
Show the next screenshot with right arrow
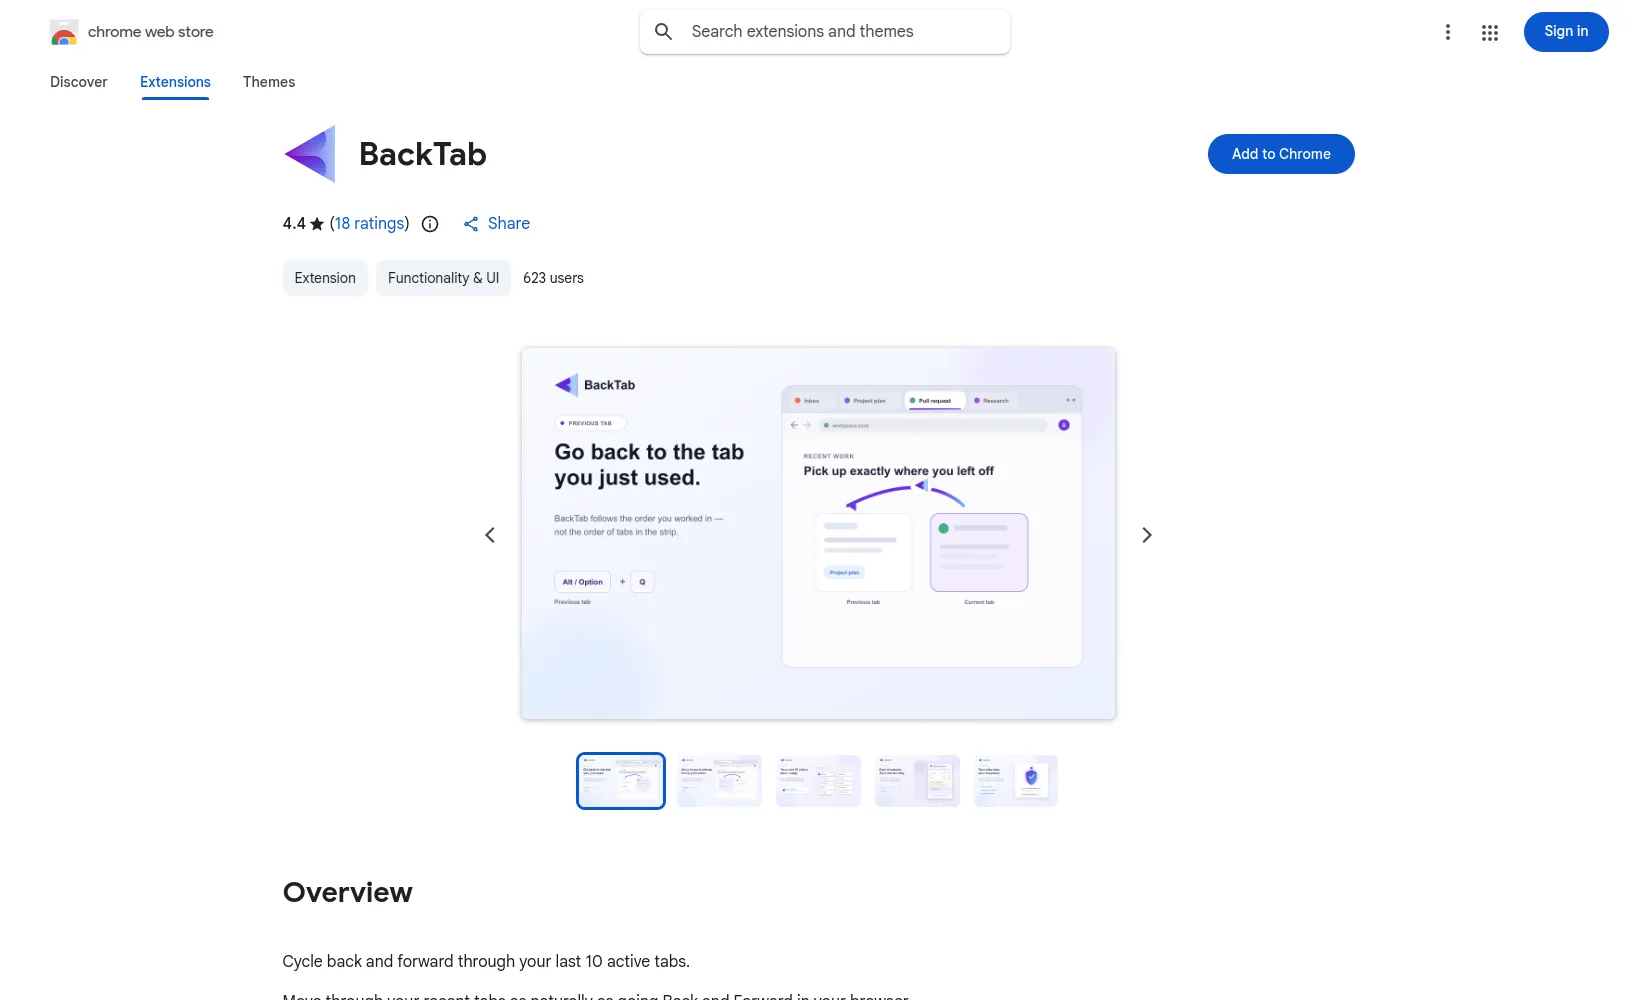pyautogui.click(x=1147, y=535)
